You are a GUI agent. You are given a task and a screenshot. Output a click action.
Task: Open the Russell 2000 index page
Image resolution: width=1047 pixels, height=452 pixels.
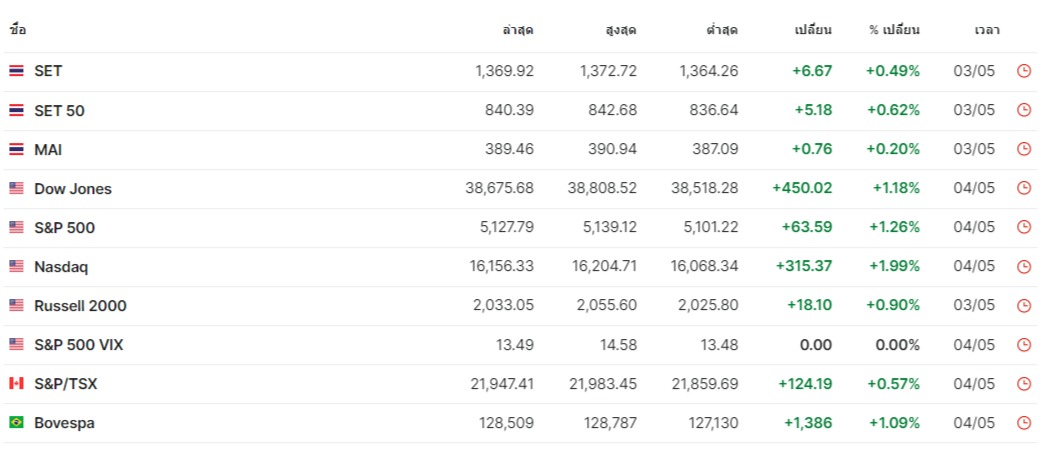pos(80,306)
